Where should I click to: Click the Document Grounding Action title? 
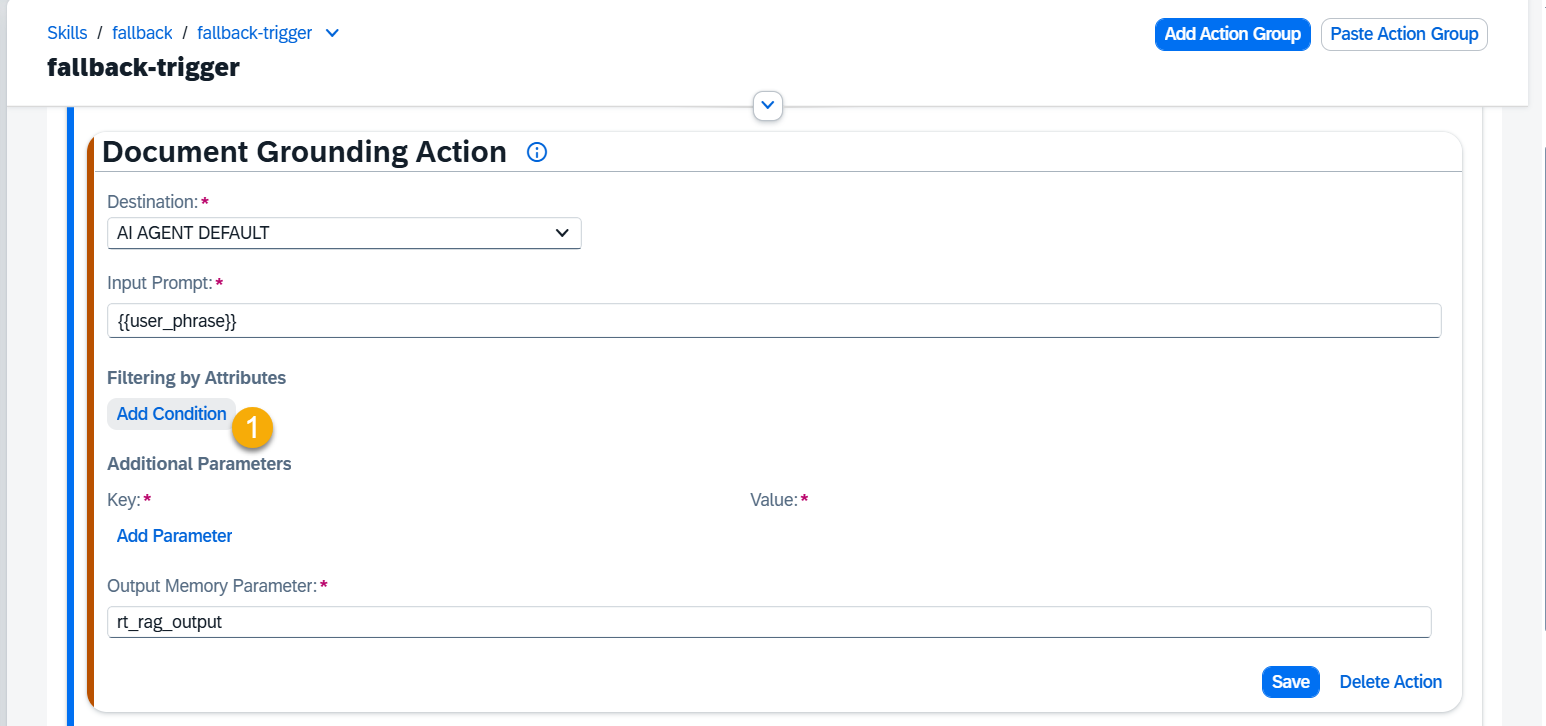(304, 152)
